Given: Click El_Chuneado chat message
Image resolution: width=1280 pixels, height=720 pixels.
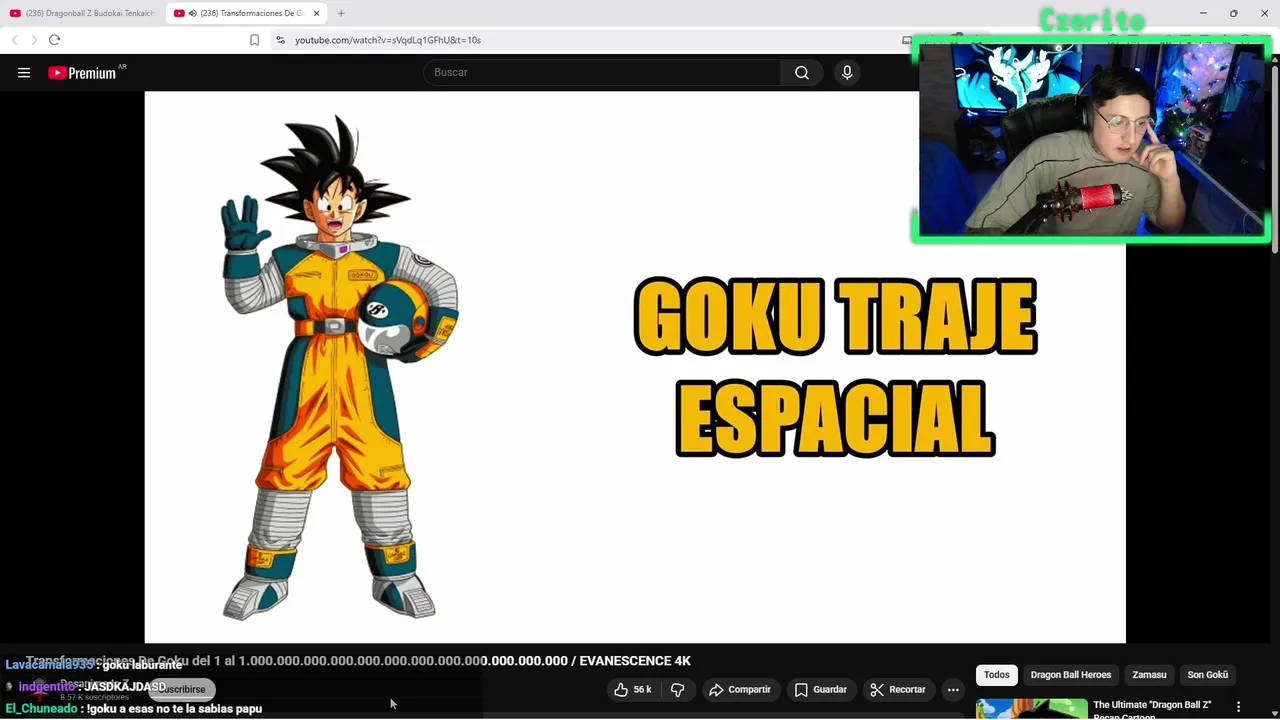Looking at the screenshot, I should pos(134,709).
